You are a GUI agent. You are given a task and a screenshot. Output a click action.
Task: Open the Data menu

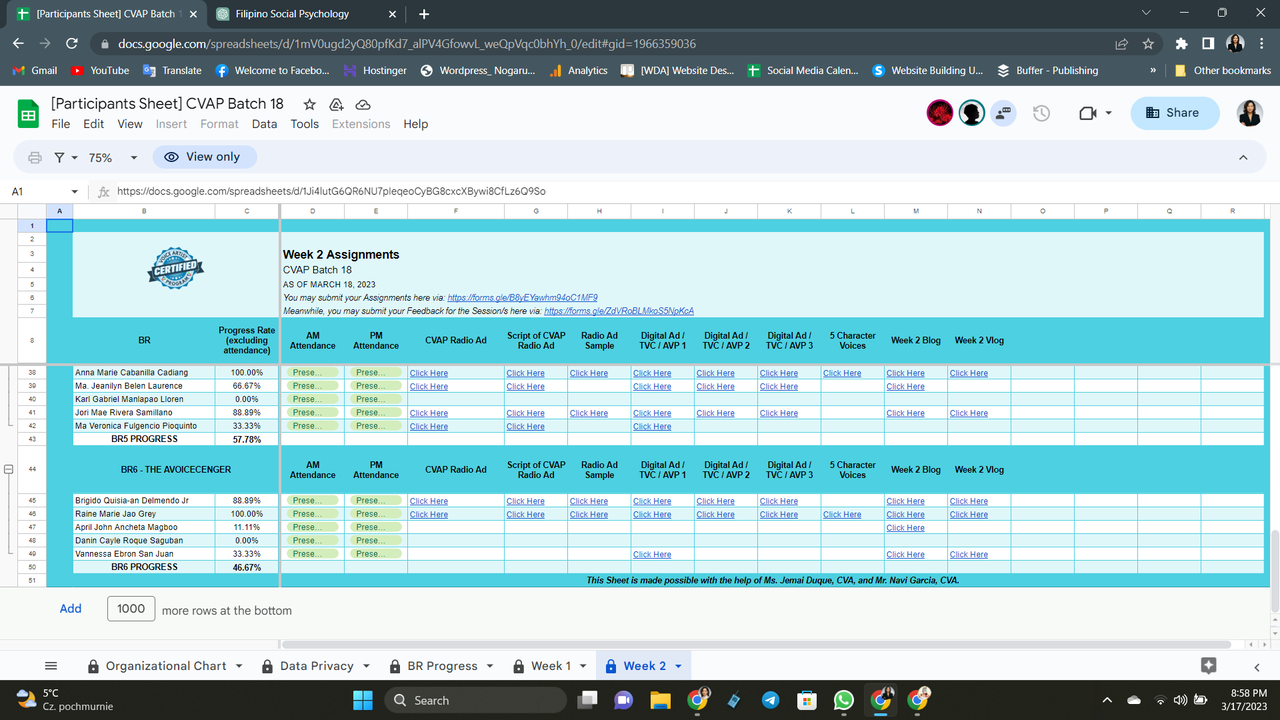pyautogui.click(x=264, y=124)
